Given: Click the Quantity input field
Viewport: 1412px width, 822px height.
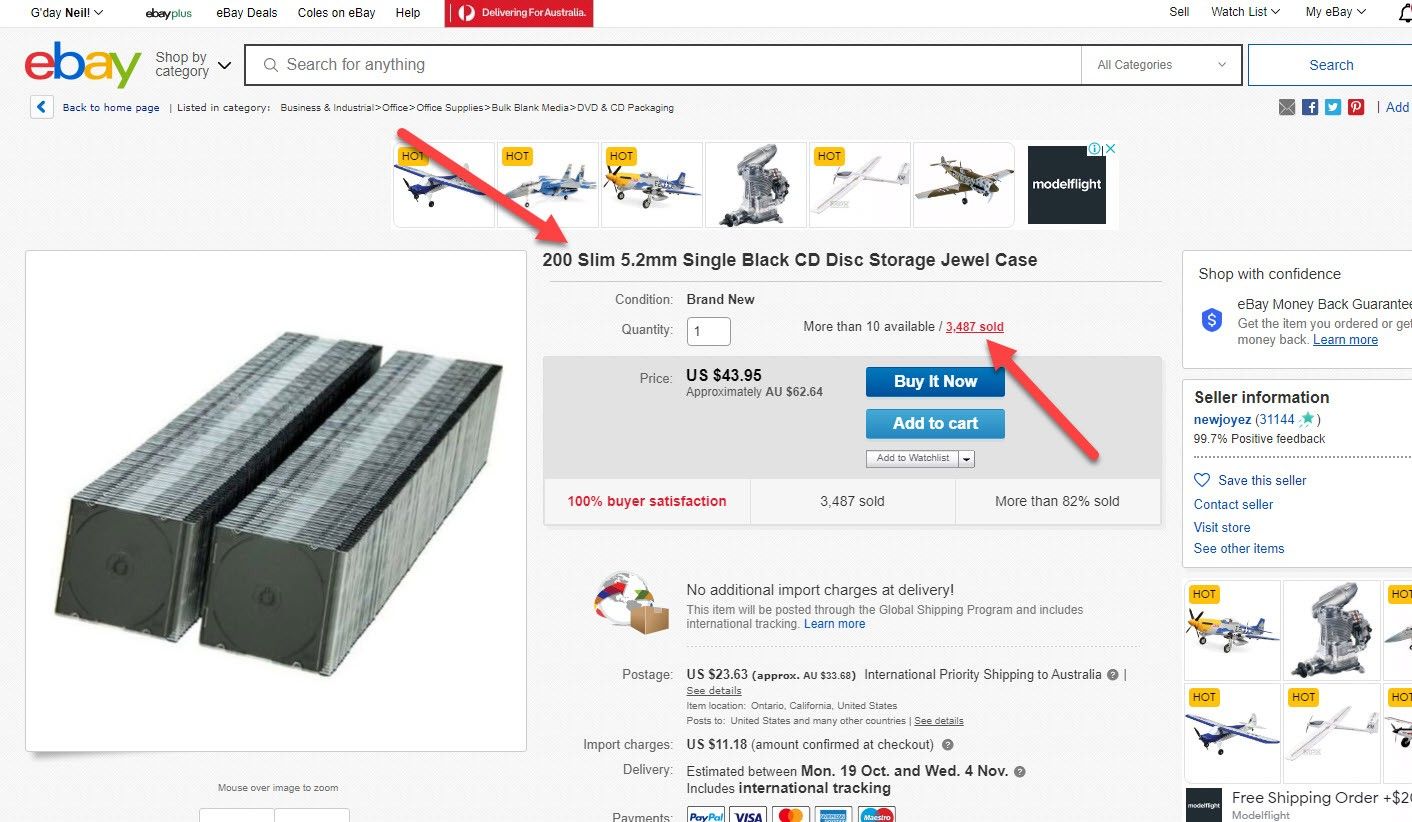Looking at the screenshot, I should 709,331.
